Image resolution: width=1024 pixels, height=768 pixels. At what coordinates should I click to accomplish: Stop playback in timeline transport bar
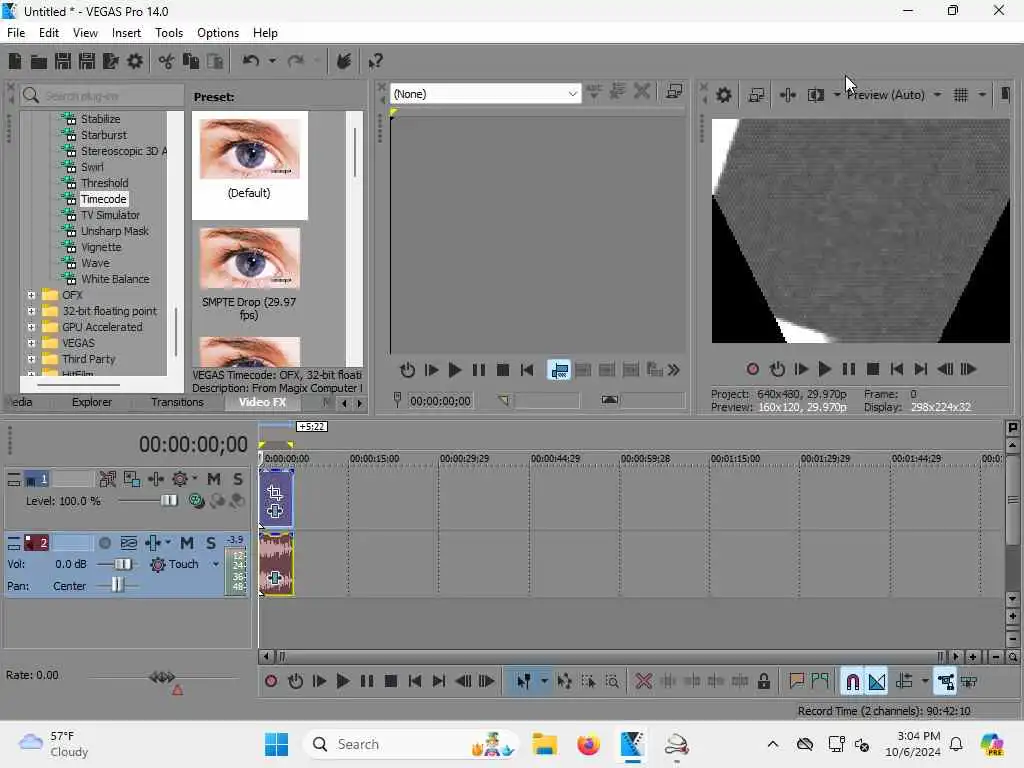tap(391, 682)
